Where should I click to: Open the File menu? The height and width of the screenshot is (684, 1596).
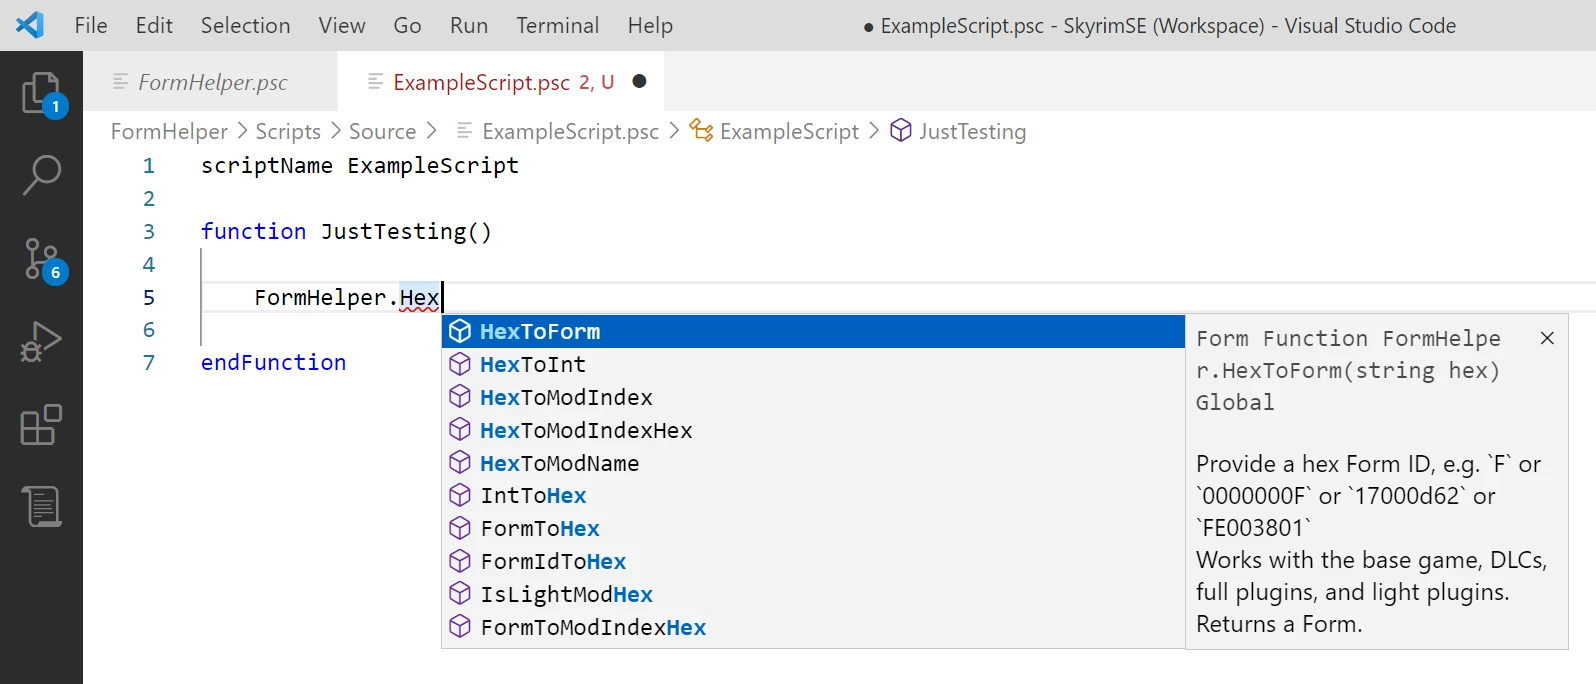click(x=91, y=26)
